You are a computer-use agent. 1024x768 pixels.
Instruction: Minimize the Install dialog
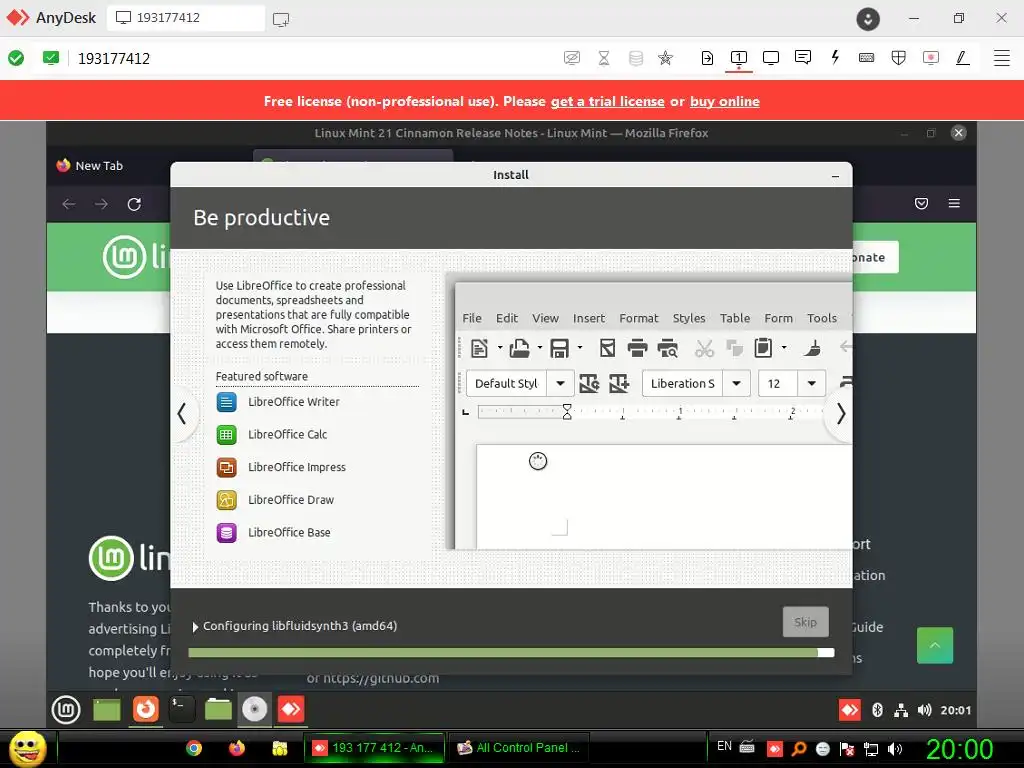pyautogui.click(x=835, y=176)
